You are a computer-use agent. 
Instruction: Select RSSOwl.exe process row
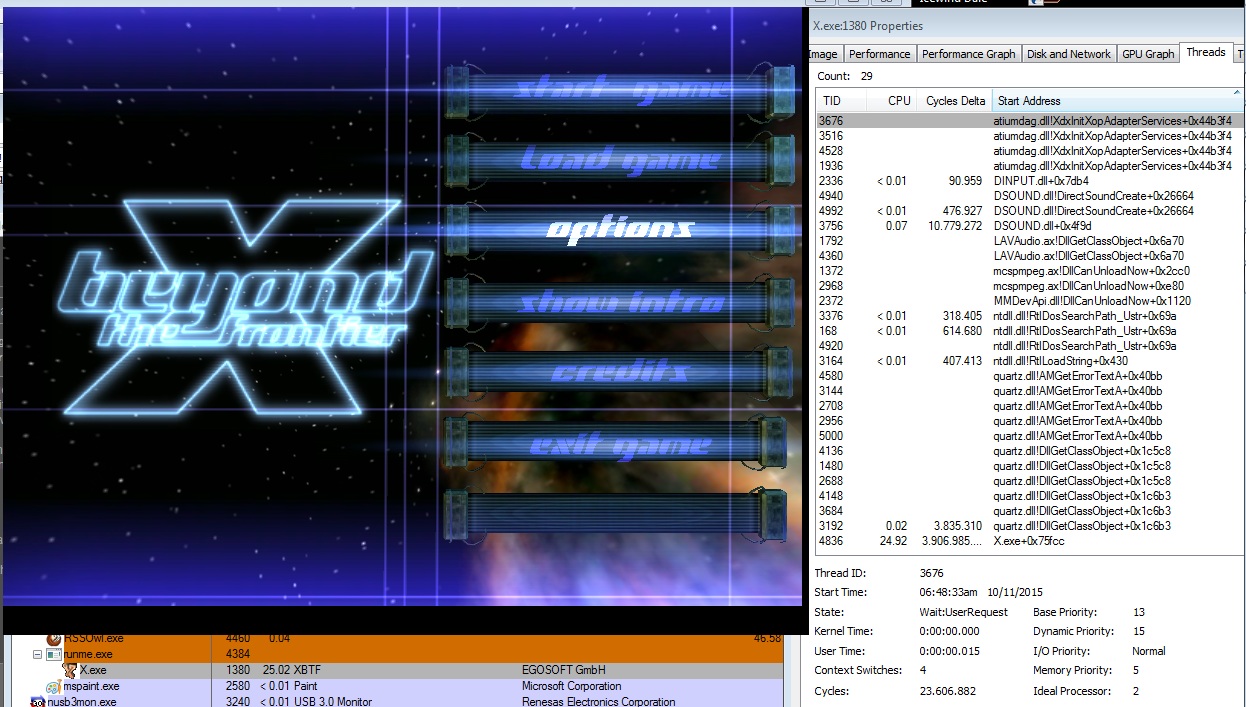[400, 640]
